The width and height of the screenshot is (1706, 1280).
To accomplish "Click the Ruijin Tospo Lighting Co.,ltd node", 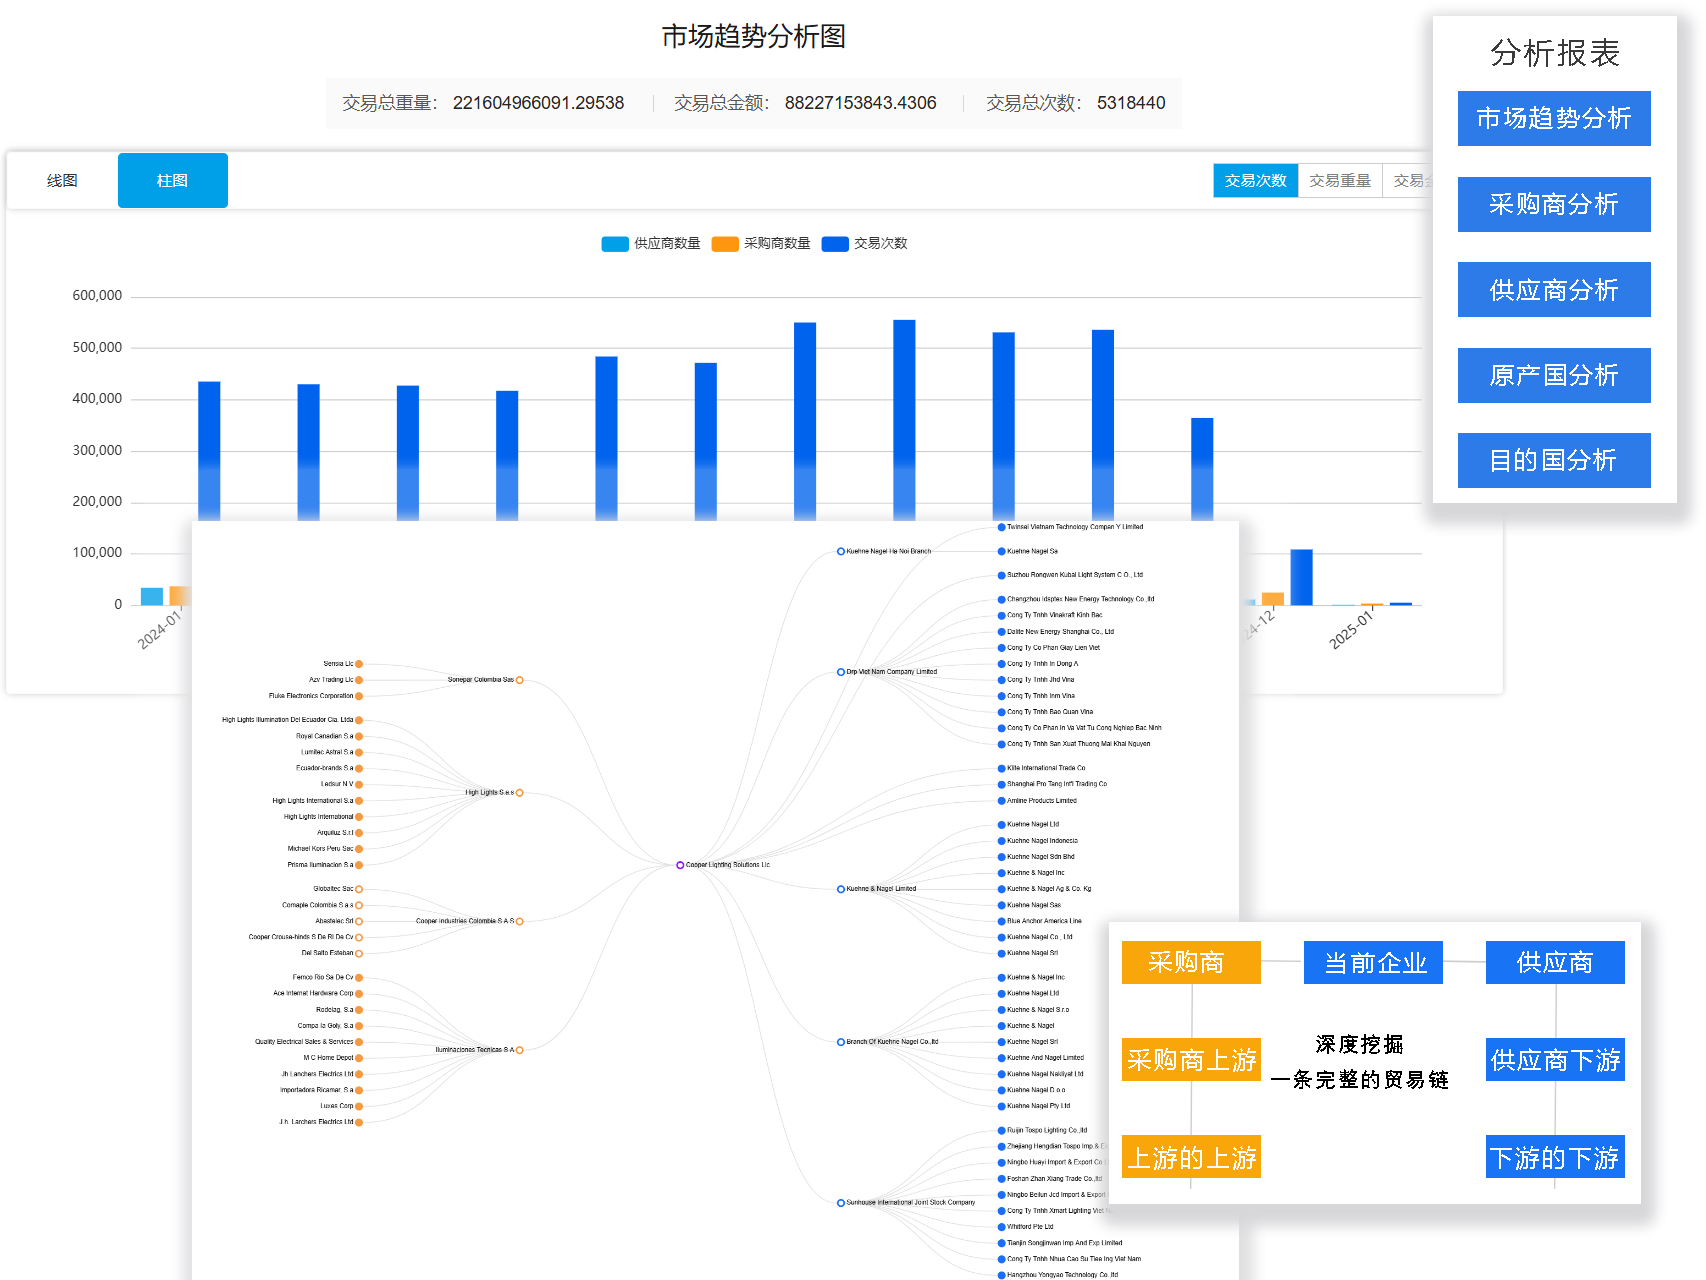I will pos(1001,1130).
